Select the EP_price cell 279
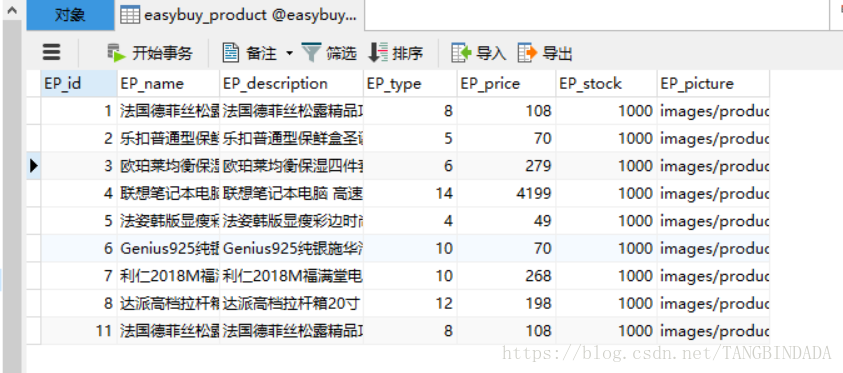This screenshot has height=373, width=843. click(506, 166)
